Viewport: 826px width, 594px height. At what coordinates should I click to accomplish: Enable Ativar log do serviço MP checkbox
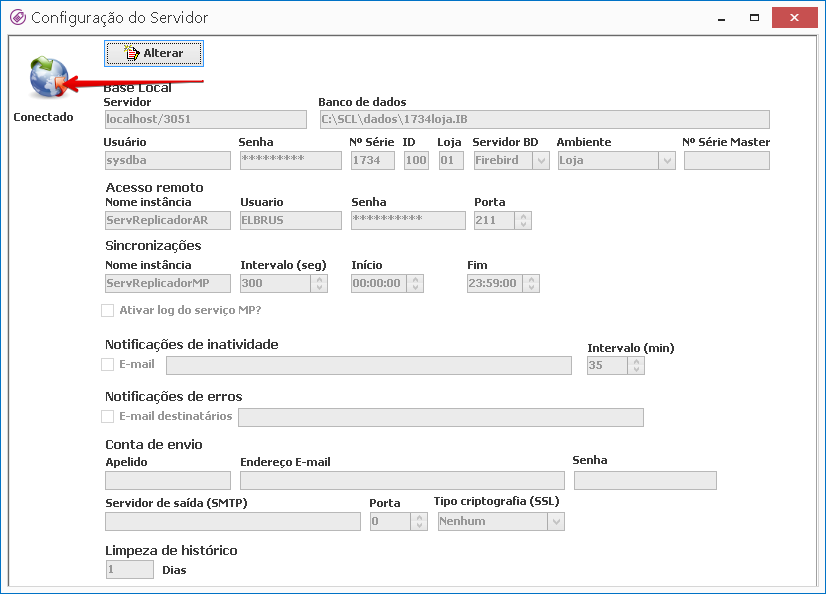pyautogui.click(x=107, y=310)
